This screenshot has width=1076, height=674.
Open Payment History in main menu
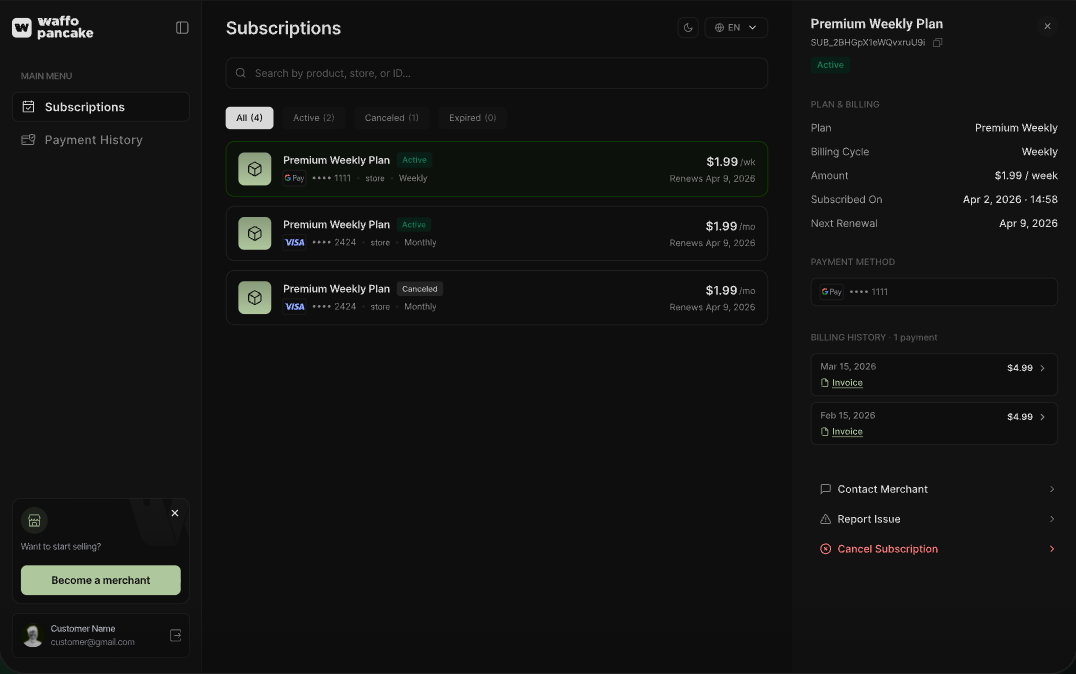pyautogui.click(x=101, y=140)
